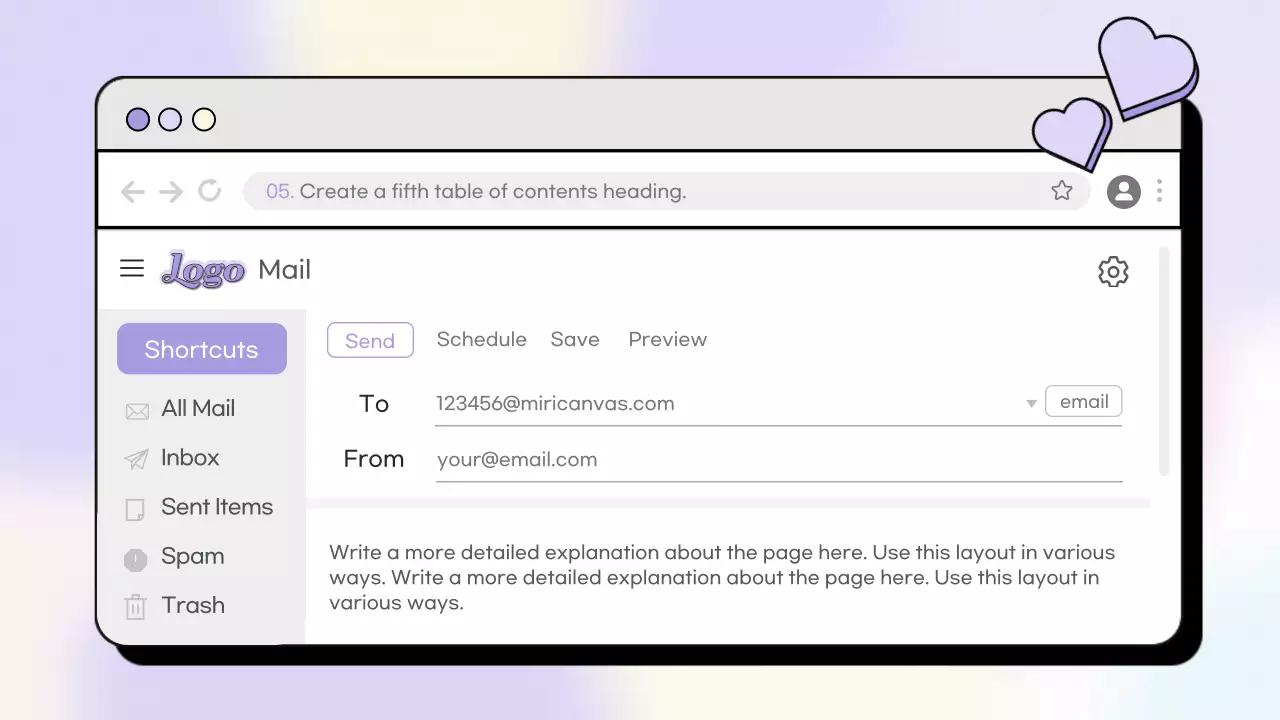Click the browser forward arrow
The width and height of the screenshot is (1280, 720).
[x=171, y=191]
